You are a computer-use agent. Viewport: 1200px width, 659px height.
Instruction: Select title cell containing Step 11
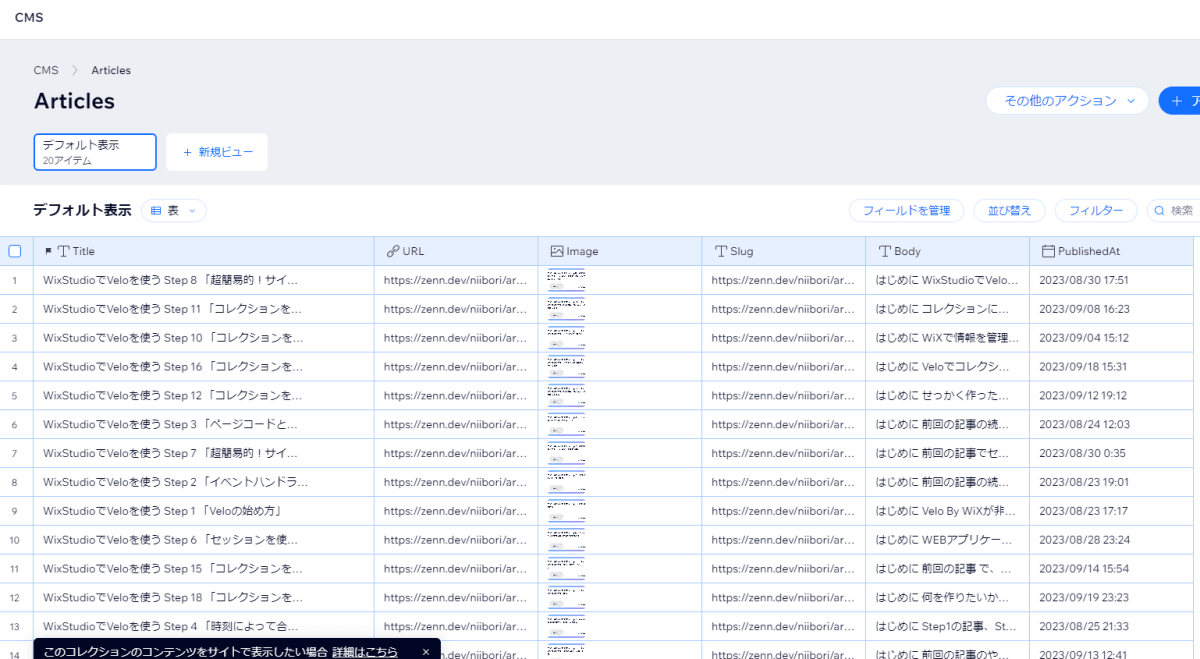point(204,309)
